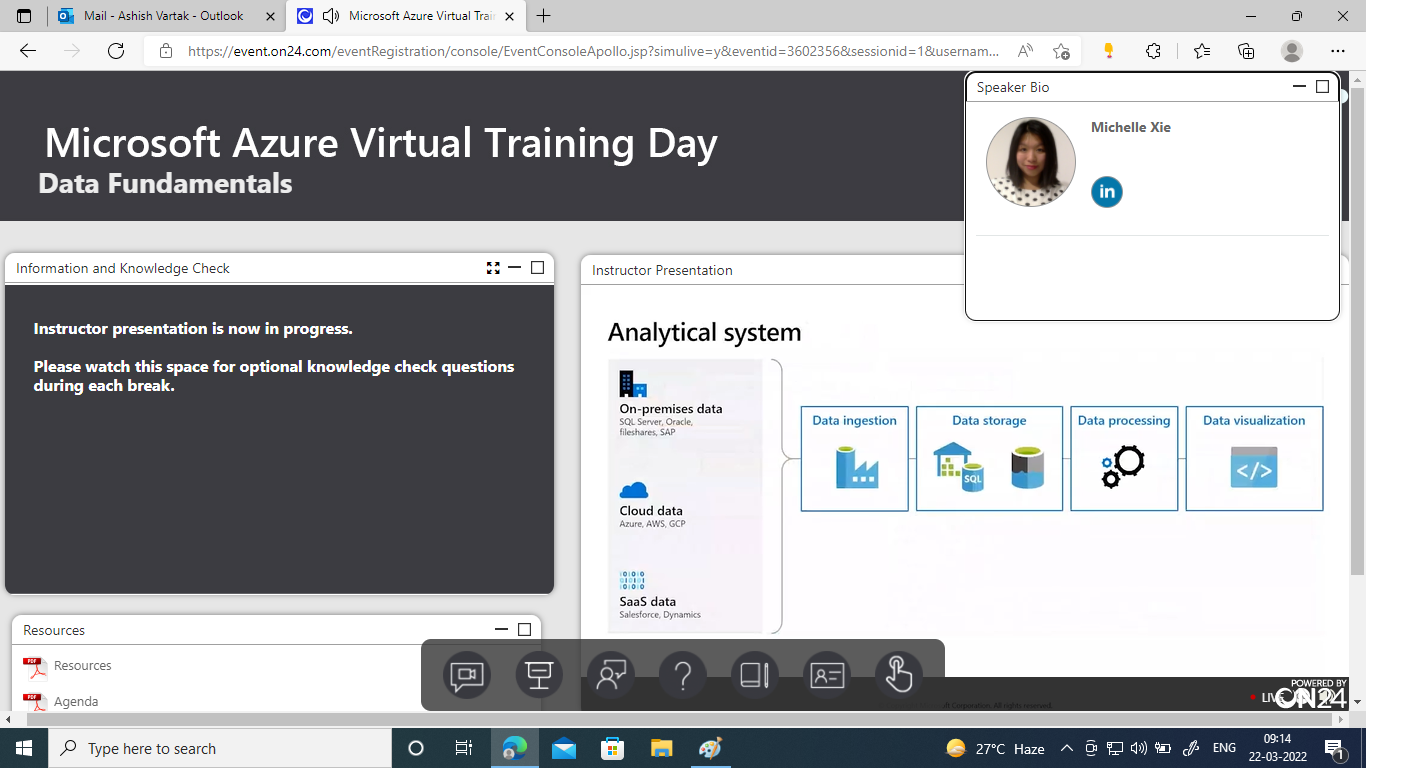Open the 27°C Haze weather widget
This screenshot has width=1408, height=768.
pos(995,748)
